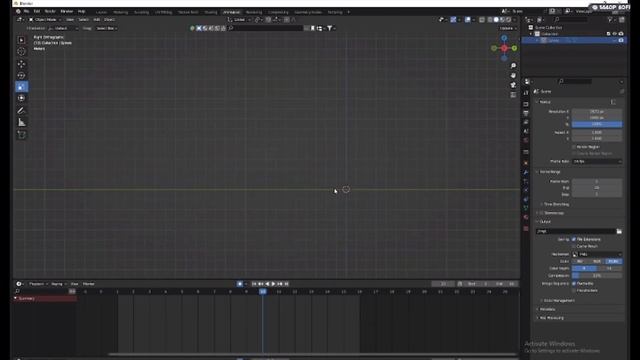Open Object Mode dropdown
Viewport: 640px width, 360px height.
(45, 20)
